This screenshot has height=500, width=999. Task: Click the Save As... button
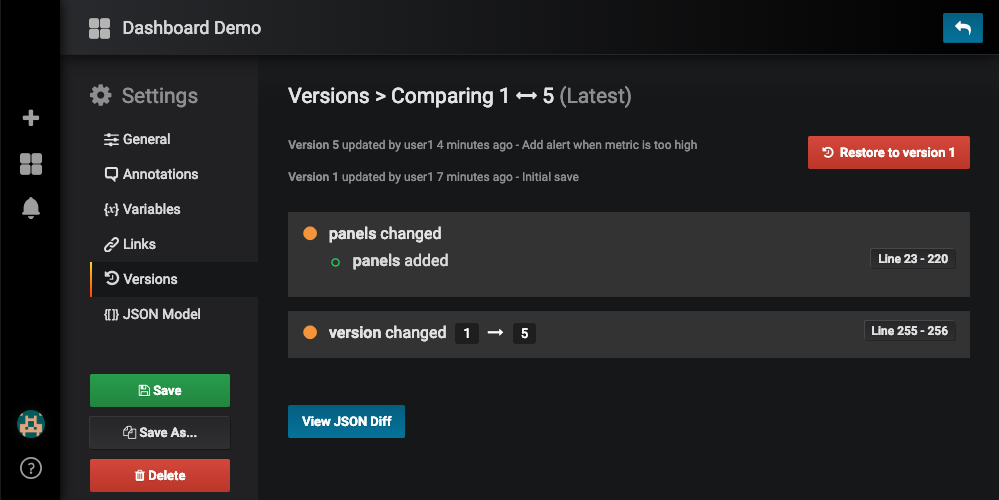[x=160, y=433]
